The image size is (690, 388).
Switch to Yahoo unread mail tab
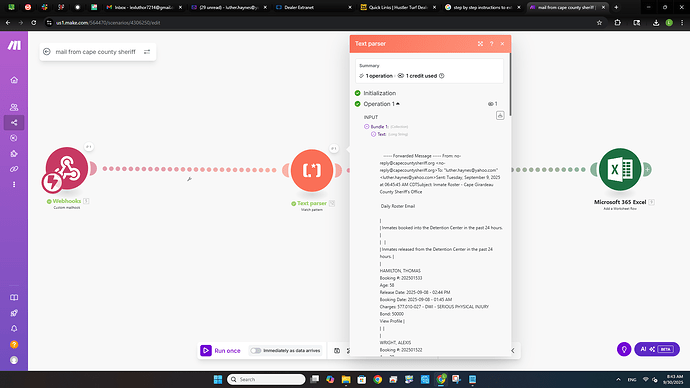click(229, 7)
